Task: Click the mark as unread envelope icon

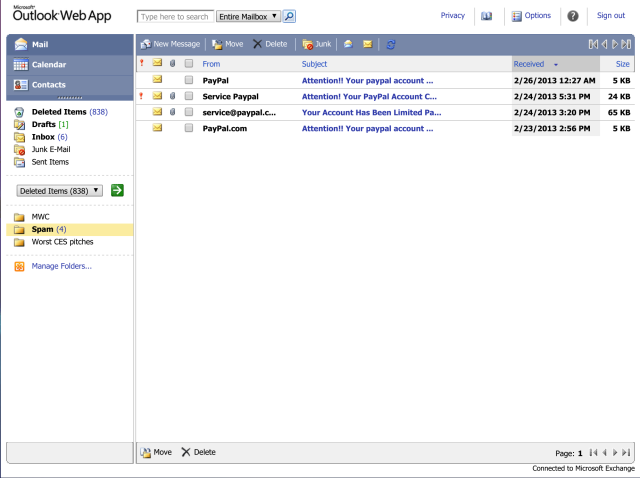Action: click(367, 44)
